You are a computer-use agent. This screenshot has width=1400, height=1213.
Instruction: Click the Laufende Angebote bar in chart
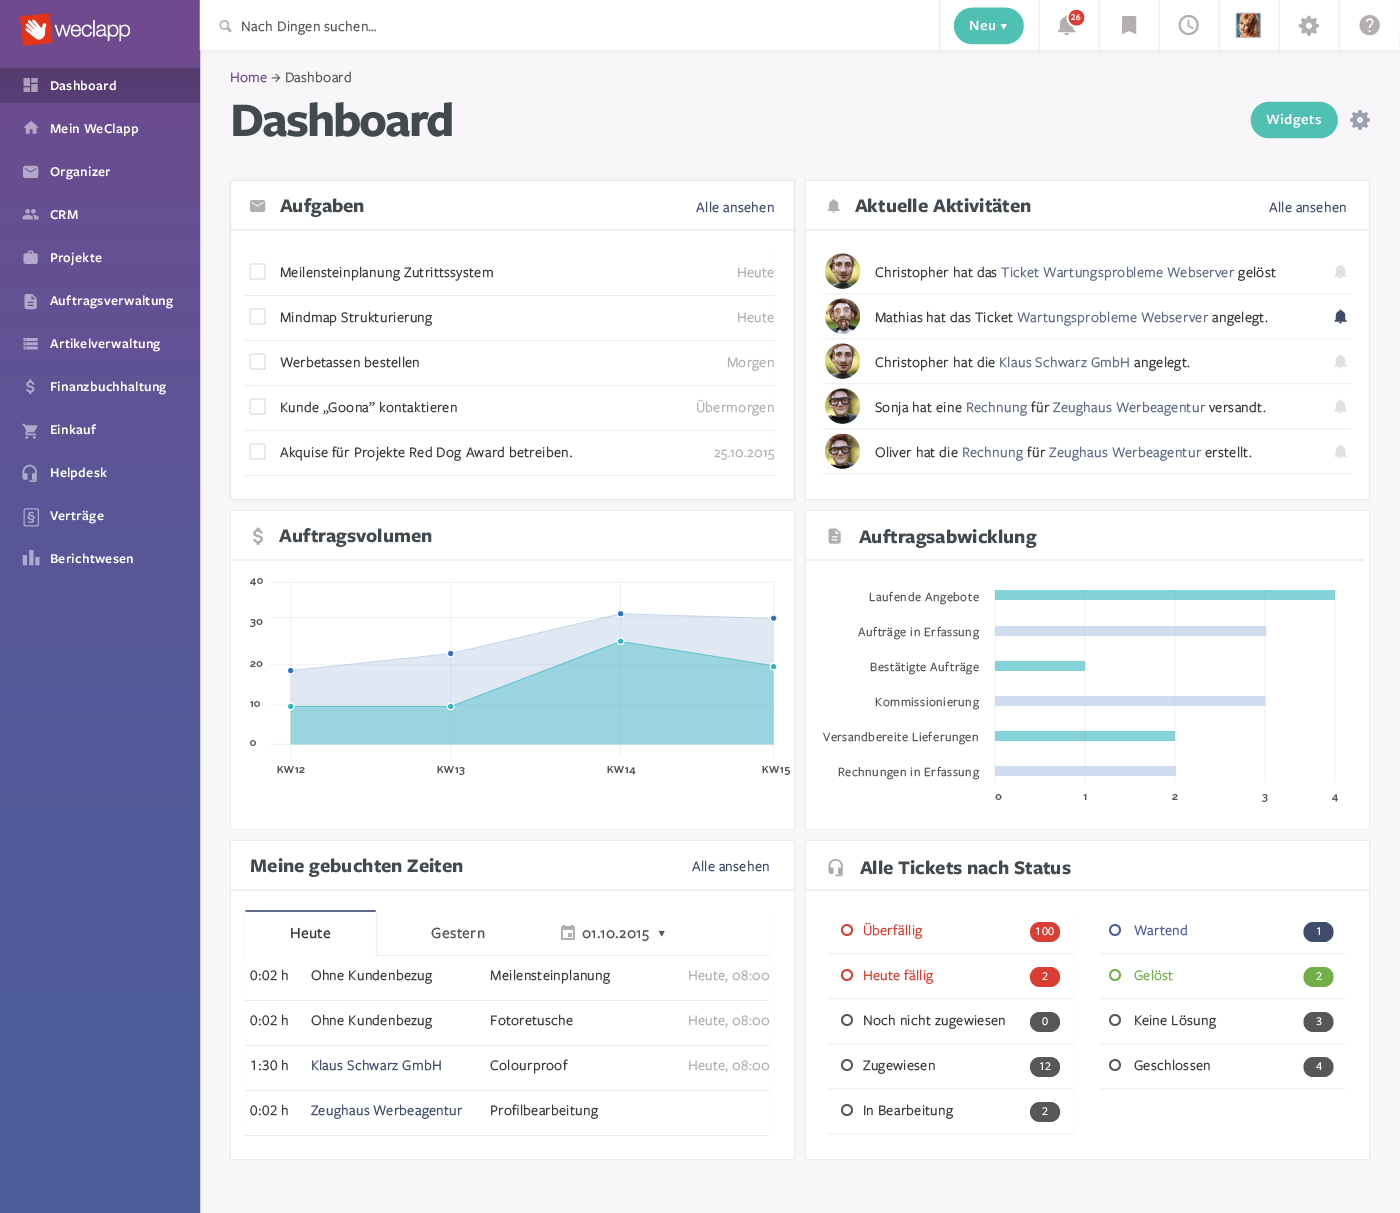[1164, 596]
